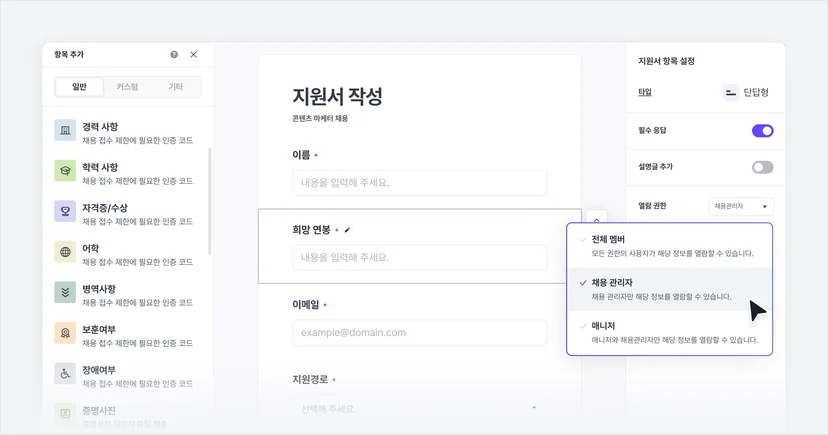The width and height of the screenshot is (828, 435).
Task: Click the sidebar item list scrollbar
Action: (210, 201)
